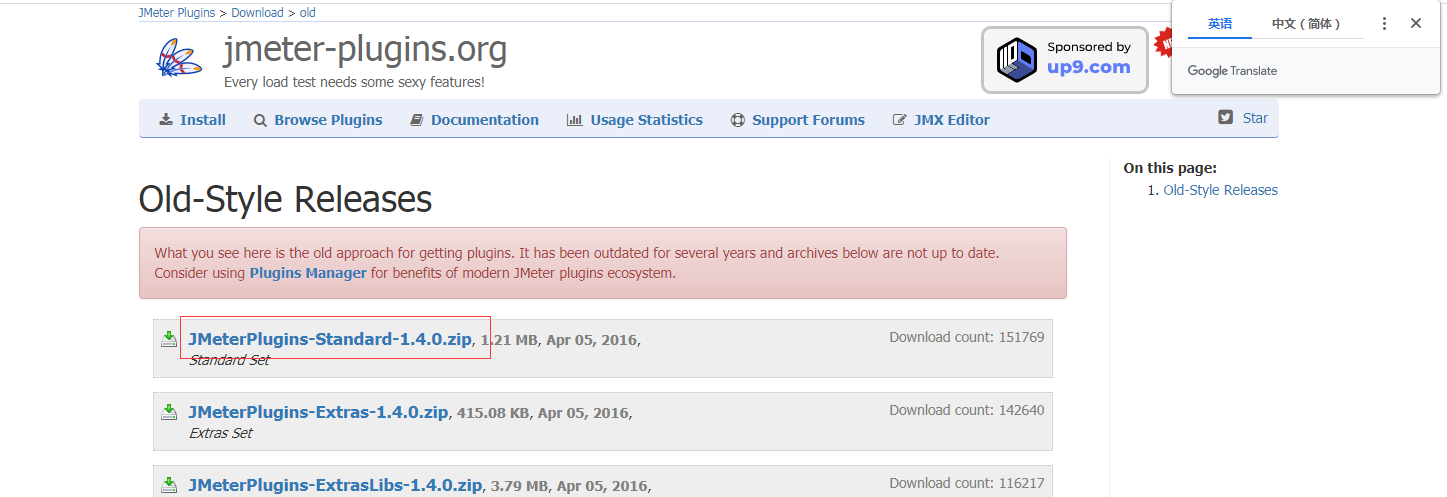Click the old breadcrumb link
Viewport: 1447px width, 497px height.
click(307, 13)
